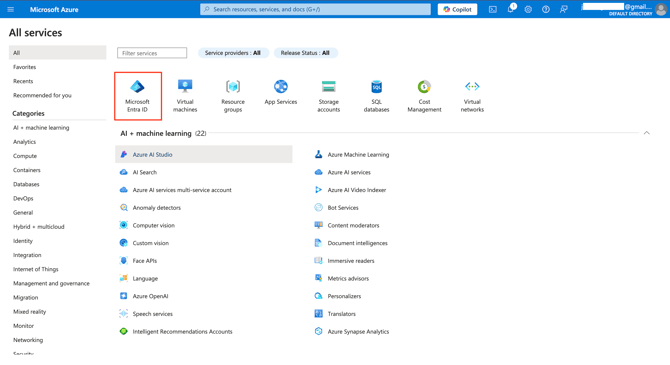Select the DevOps category
Viewport: 670px width, 365px height.
point(23,198)
